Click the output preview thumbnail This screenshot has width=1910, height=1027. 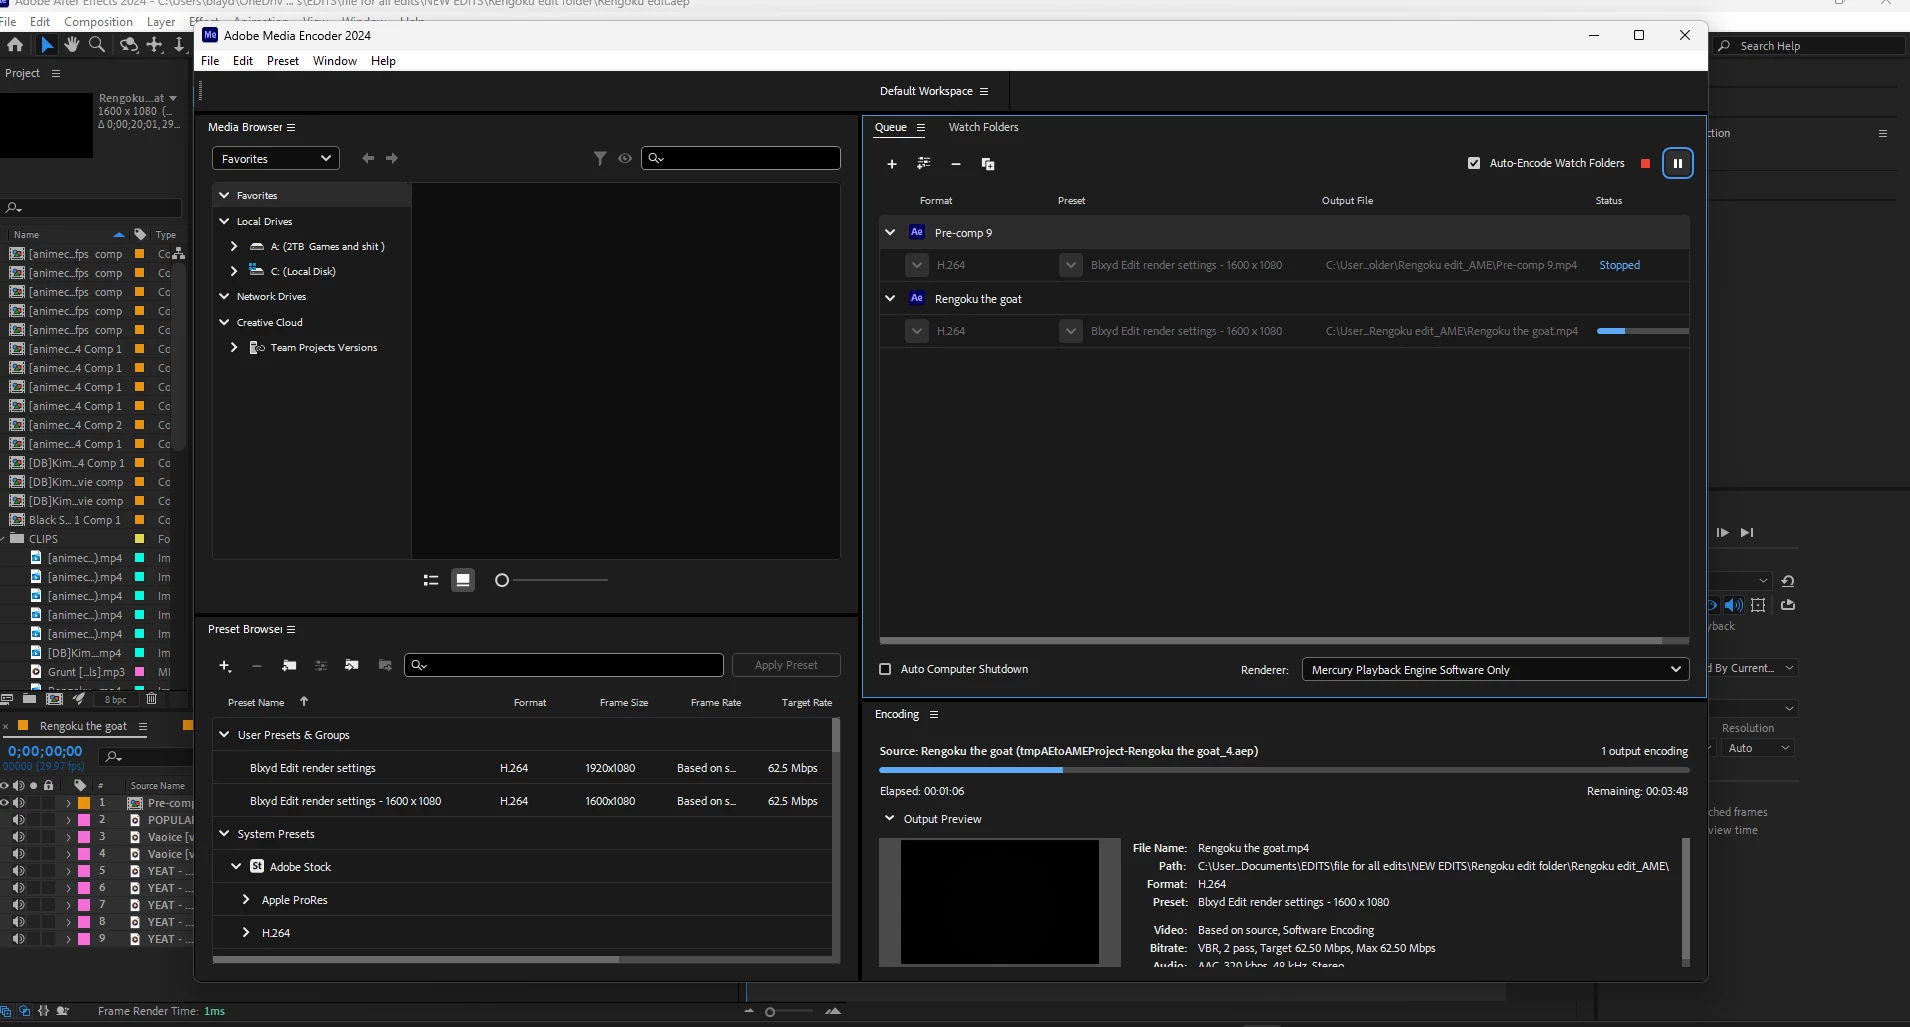pos(999,902)
